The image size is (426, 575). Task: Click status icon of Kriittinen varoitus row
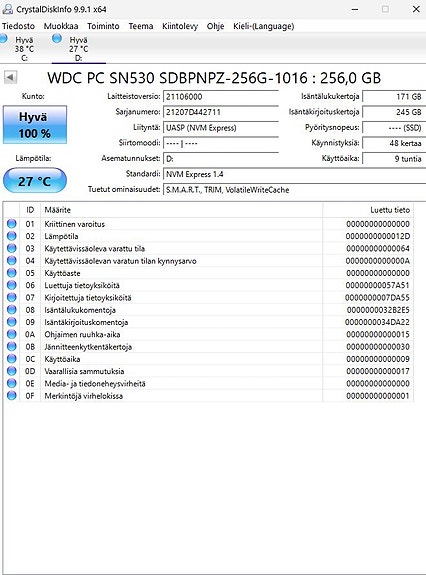12,224
